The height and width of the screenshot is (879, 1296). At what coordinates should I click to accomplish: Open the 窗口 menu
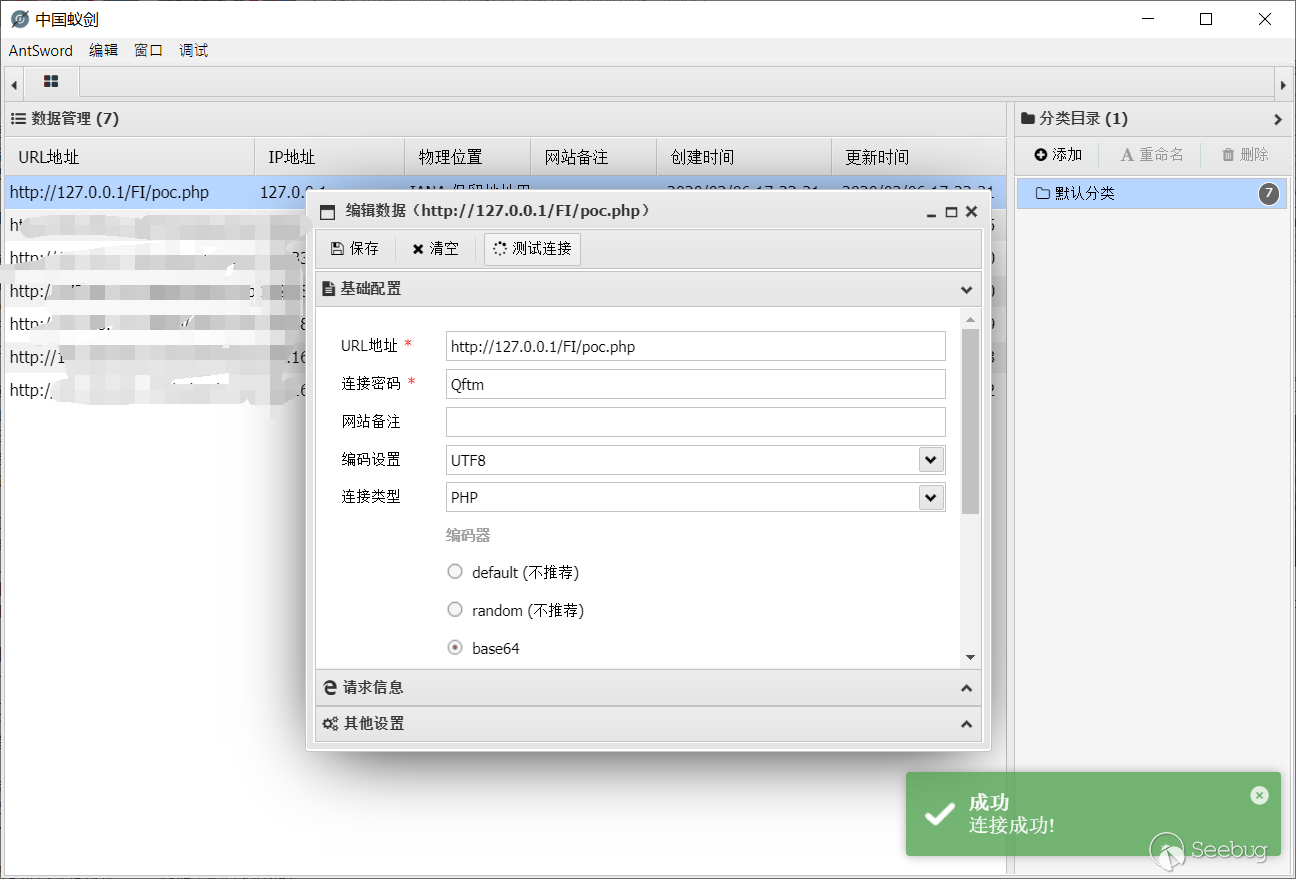[148, 50]
